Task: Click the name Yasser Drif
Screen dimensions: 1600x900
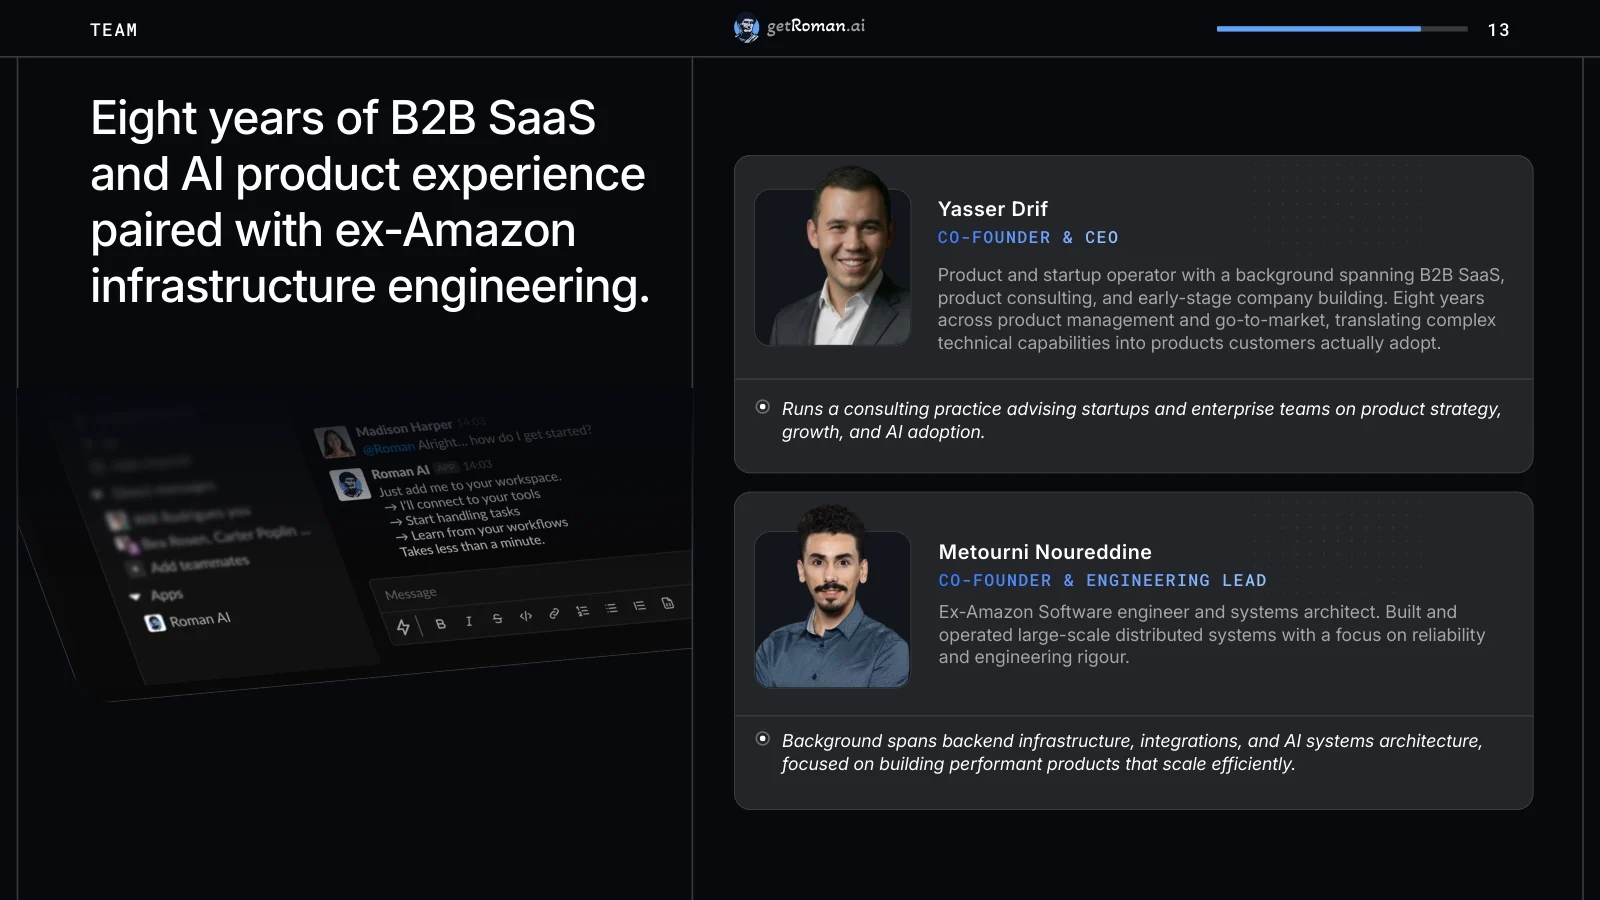Action: 993,209
